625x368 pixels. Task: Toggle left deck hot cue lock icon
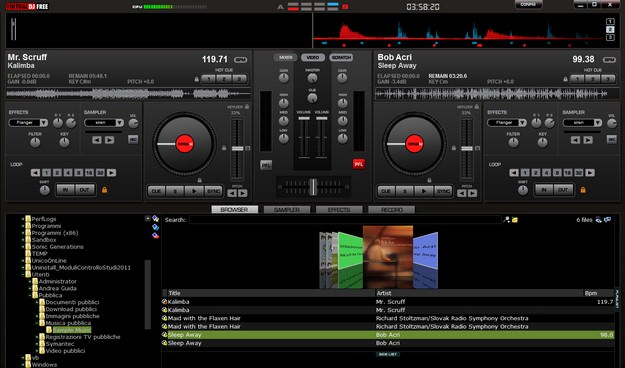pos(196,79)
